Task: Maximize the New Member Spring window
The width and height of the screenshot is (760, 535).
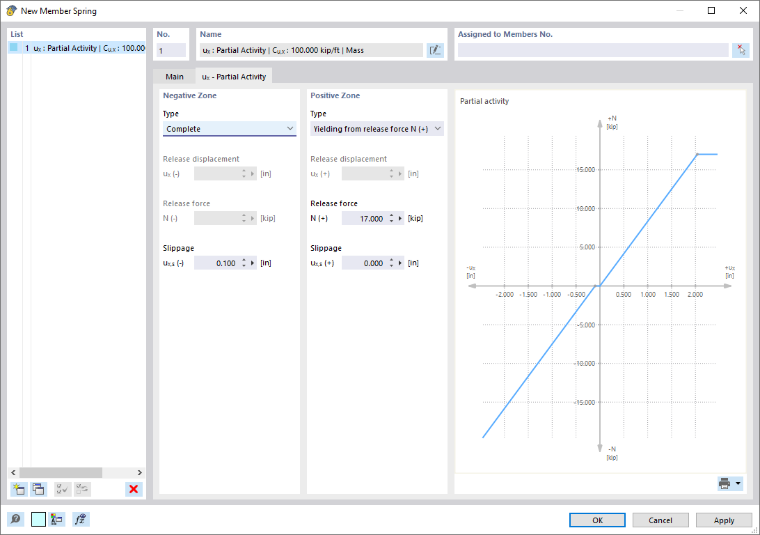Action: pos(711,11)
